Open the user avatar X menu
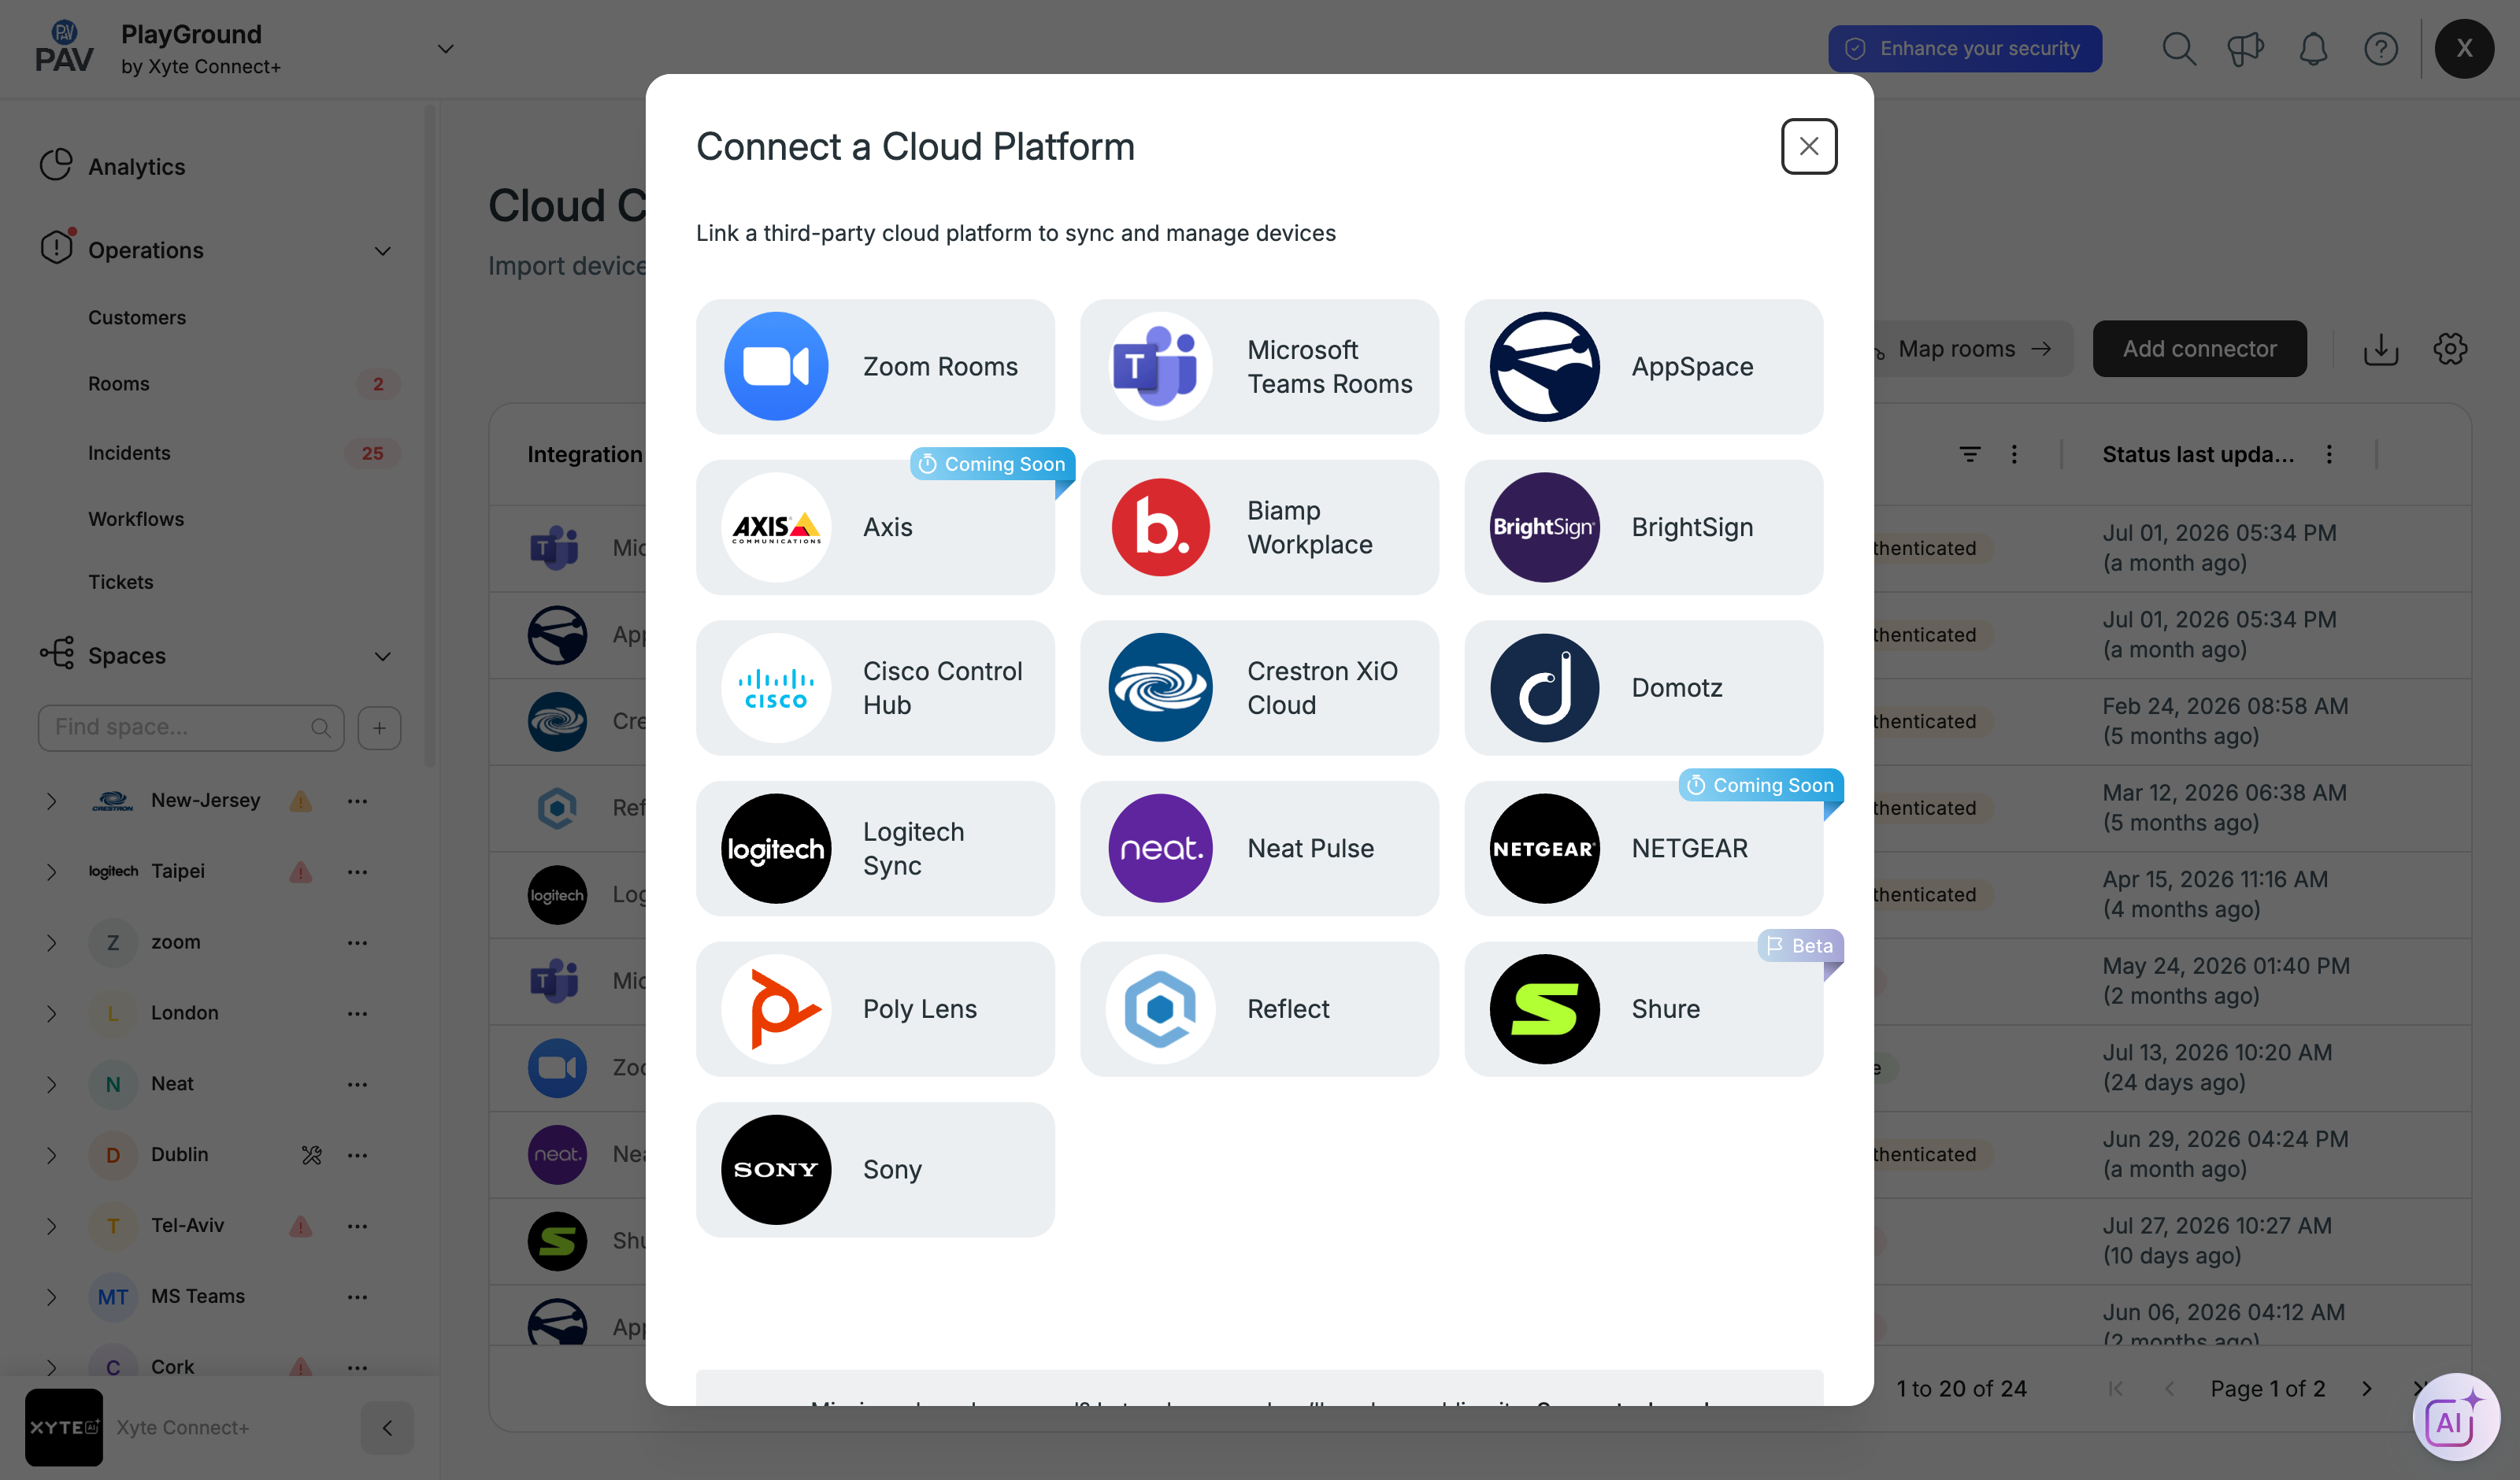The image size is (2520, 1480). (2464, 48)
